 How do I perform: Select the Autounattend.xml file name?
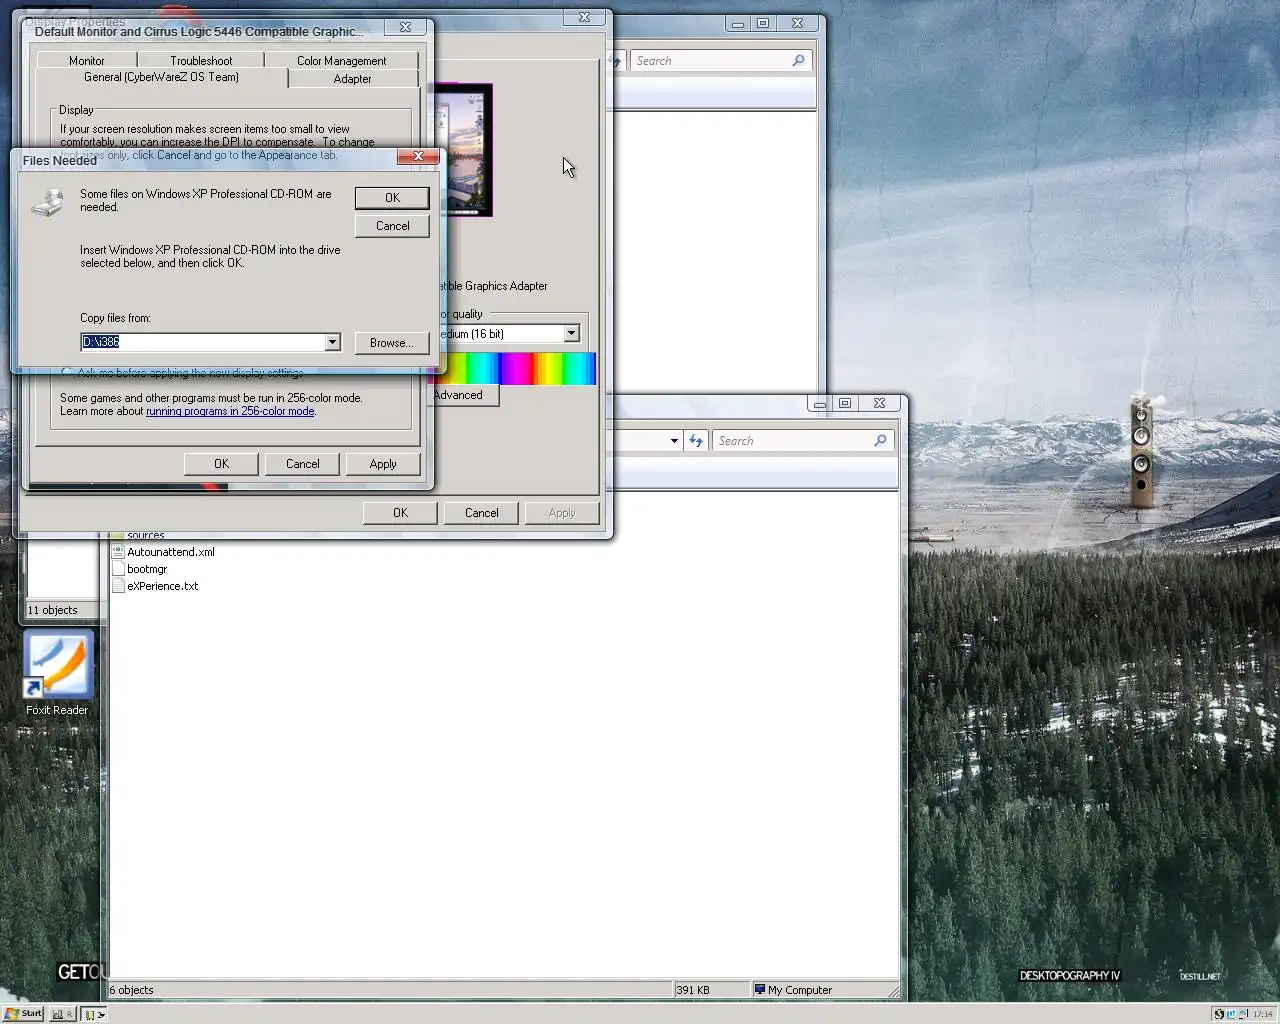click(x=171, y=552)
